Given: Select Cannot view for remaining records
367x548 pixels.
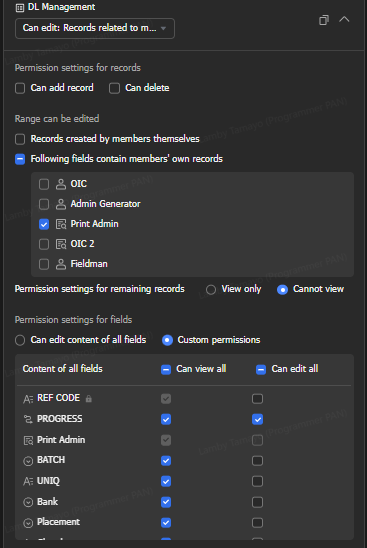Looking at the screenshot, I should 282,290.
